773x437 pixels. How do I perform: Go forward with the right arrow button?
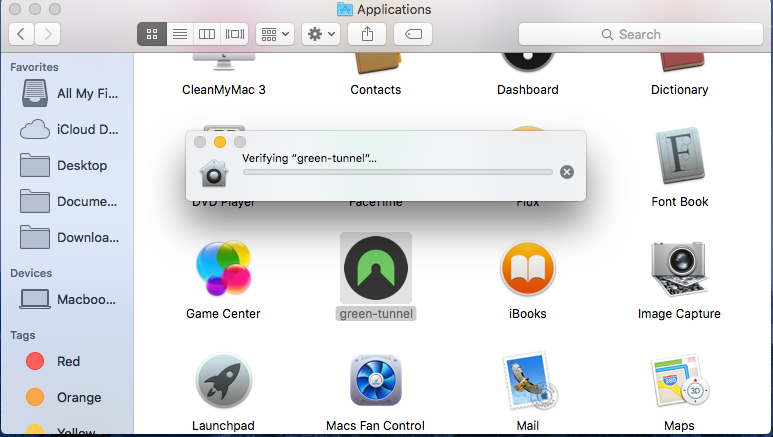[x=47, y=34]
